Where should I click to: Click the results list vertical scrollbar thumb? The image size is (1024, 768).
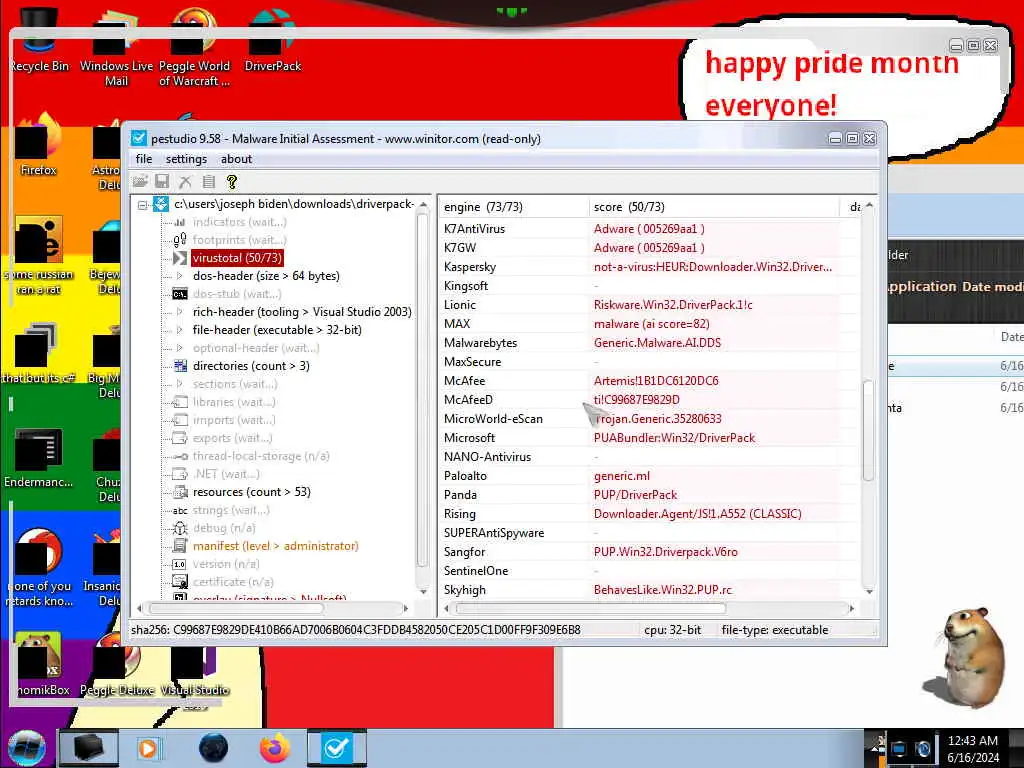point(868,430)
